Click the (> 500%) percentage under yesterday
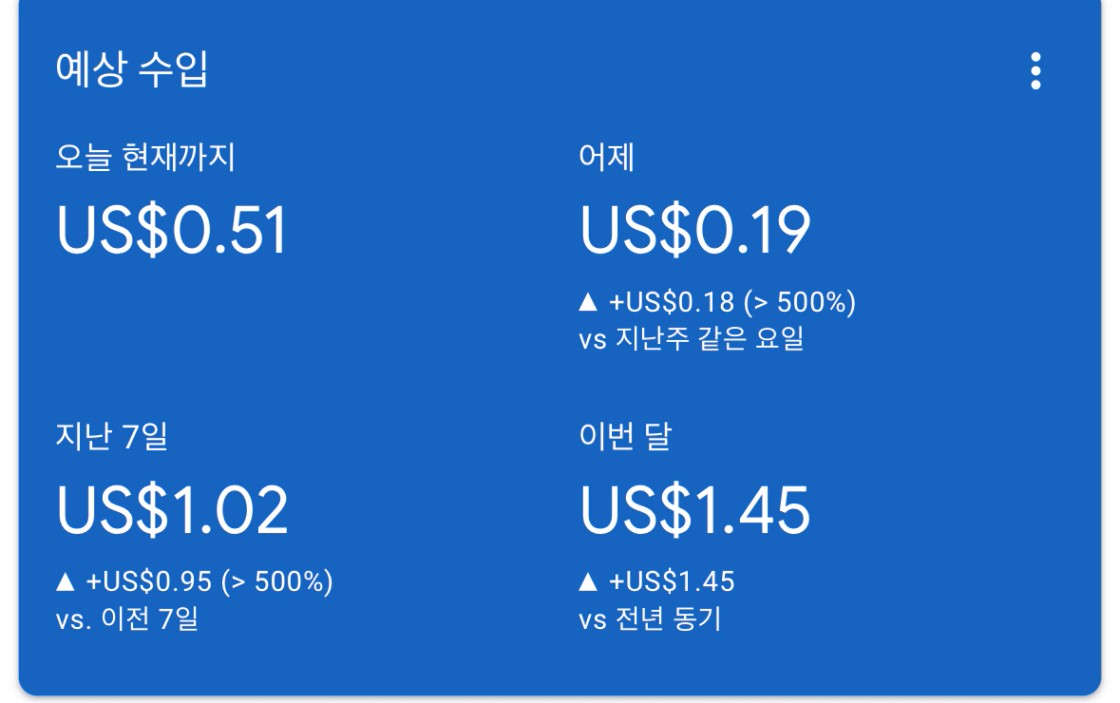The height and width of the screenshot is (703, 1120). [800, 302]
